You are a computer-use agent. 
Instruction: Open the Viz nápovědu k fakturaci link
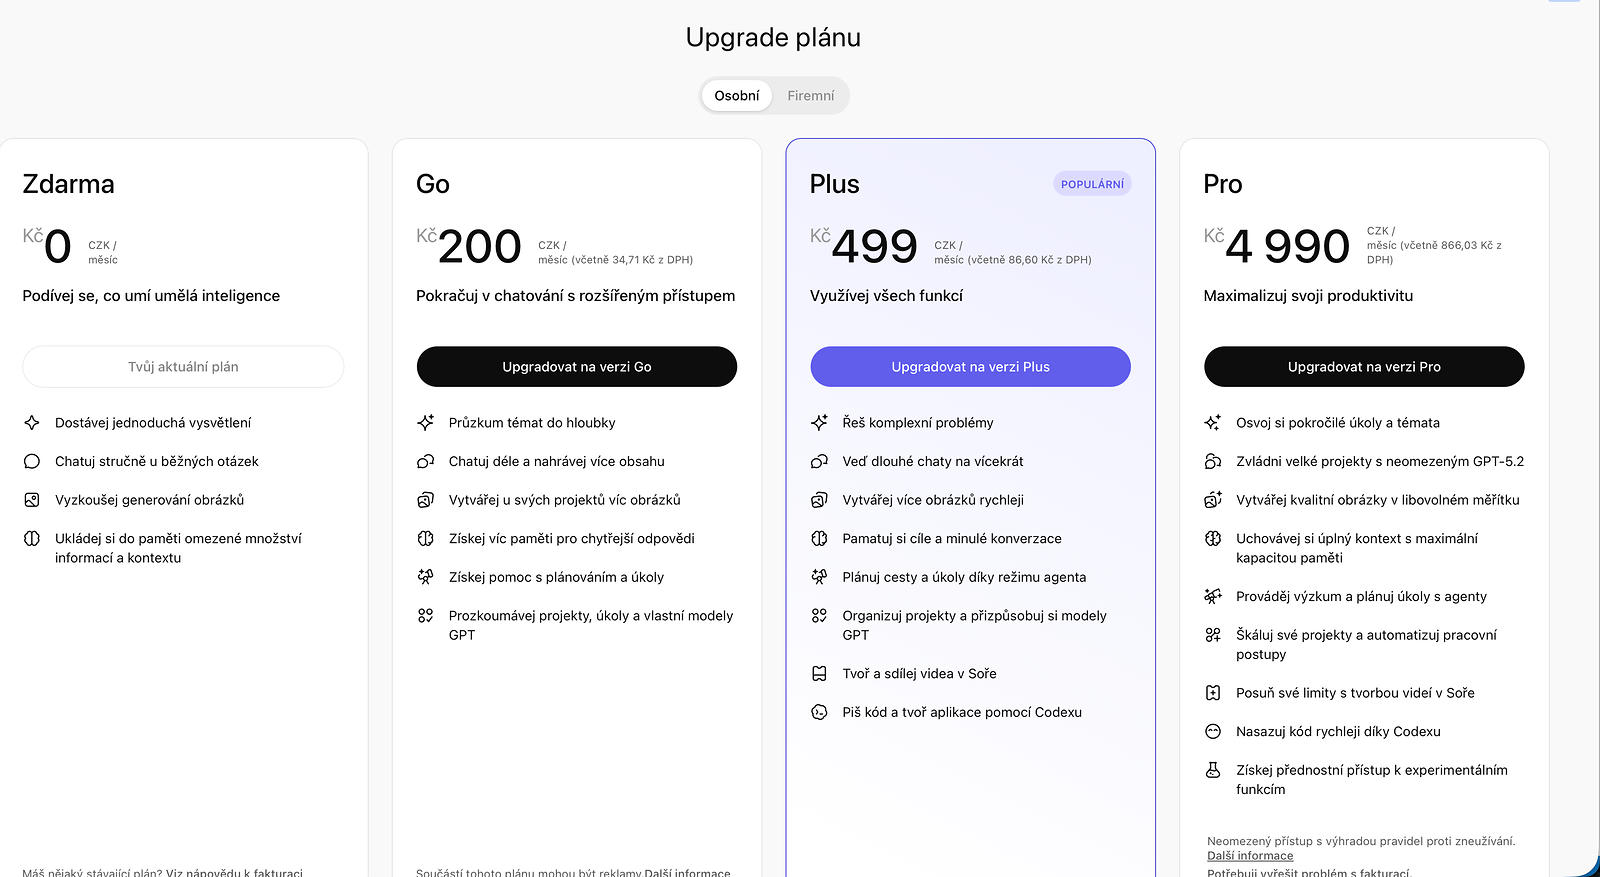[234, 872]
